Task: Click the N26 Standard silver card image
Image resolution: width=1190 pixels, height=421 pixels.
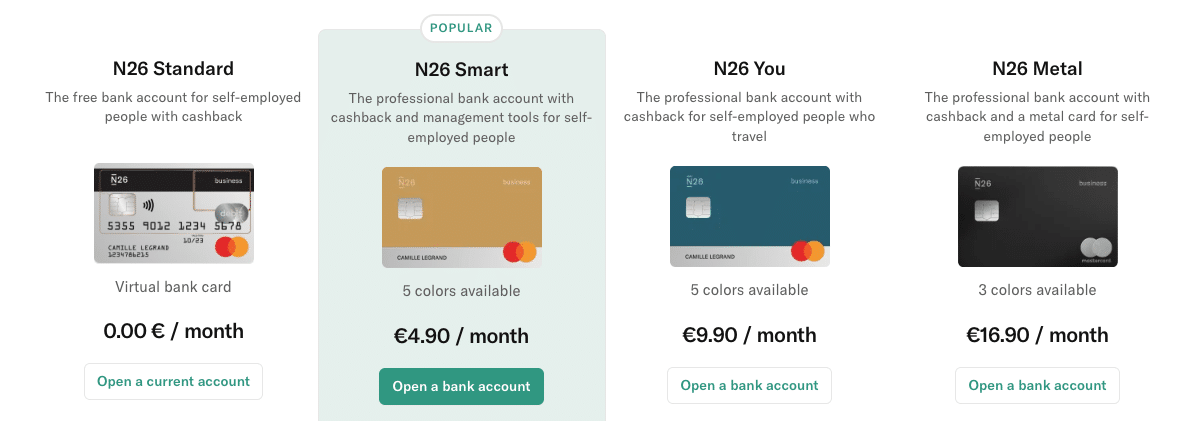Action: coord(174,213)
